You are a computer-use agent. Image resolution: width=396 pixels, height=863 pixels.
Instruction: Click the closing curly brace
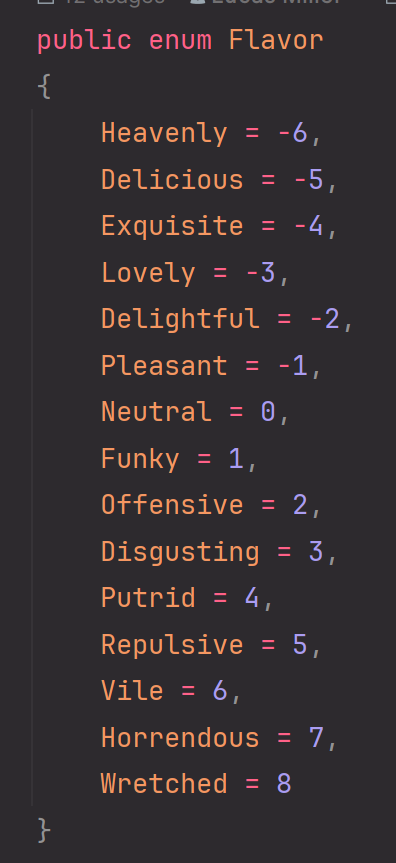coord(44,831)
